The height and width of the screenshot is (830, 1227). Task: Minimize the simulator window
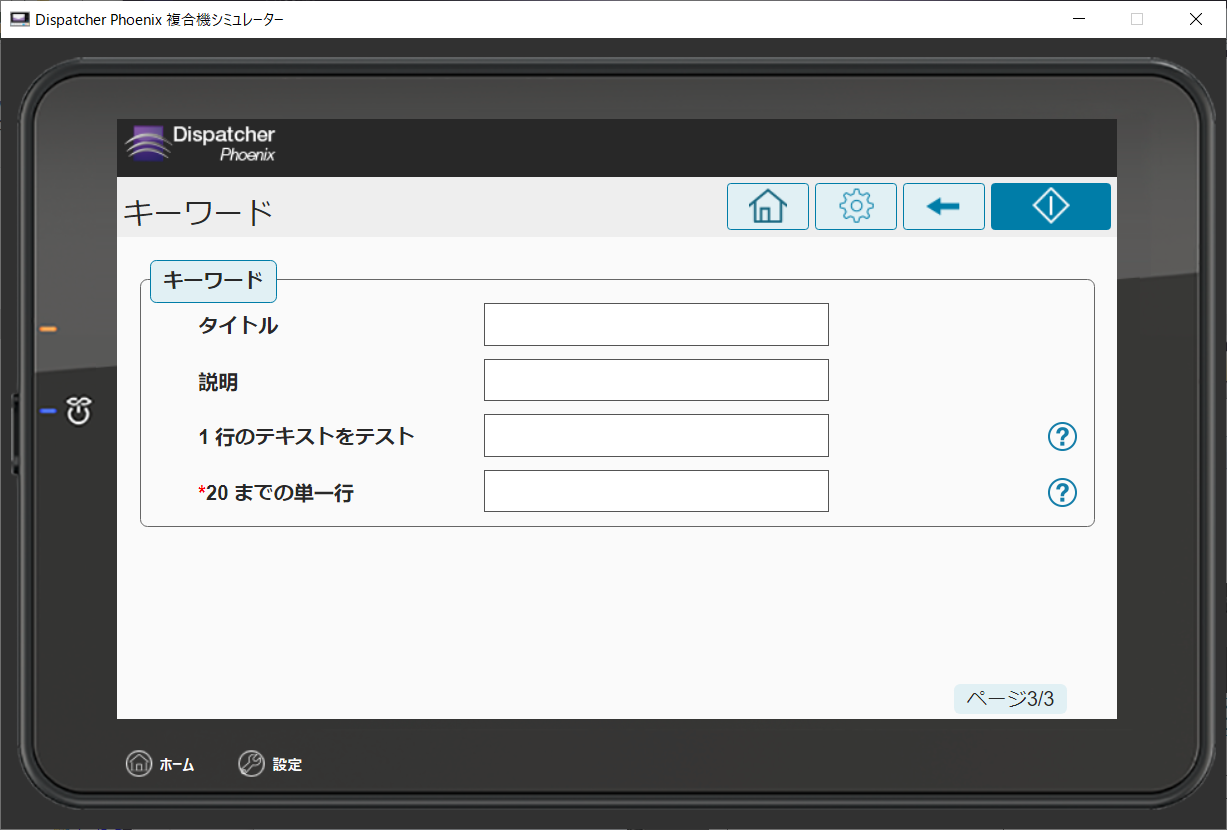[1079, 19]
